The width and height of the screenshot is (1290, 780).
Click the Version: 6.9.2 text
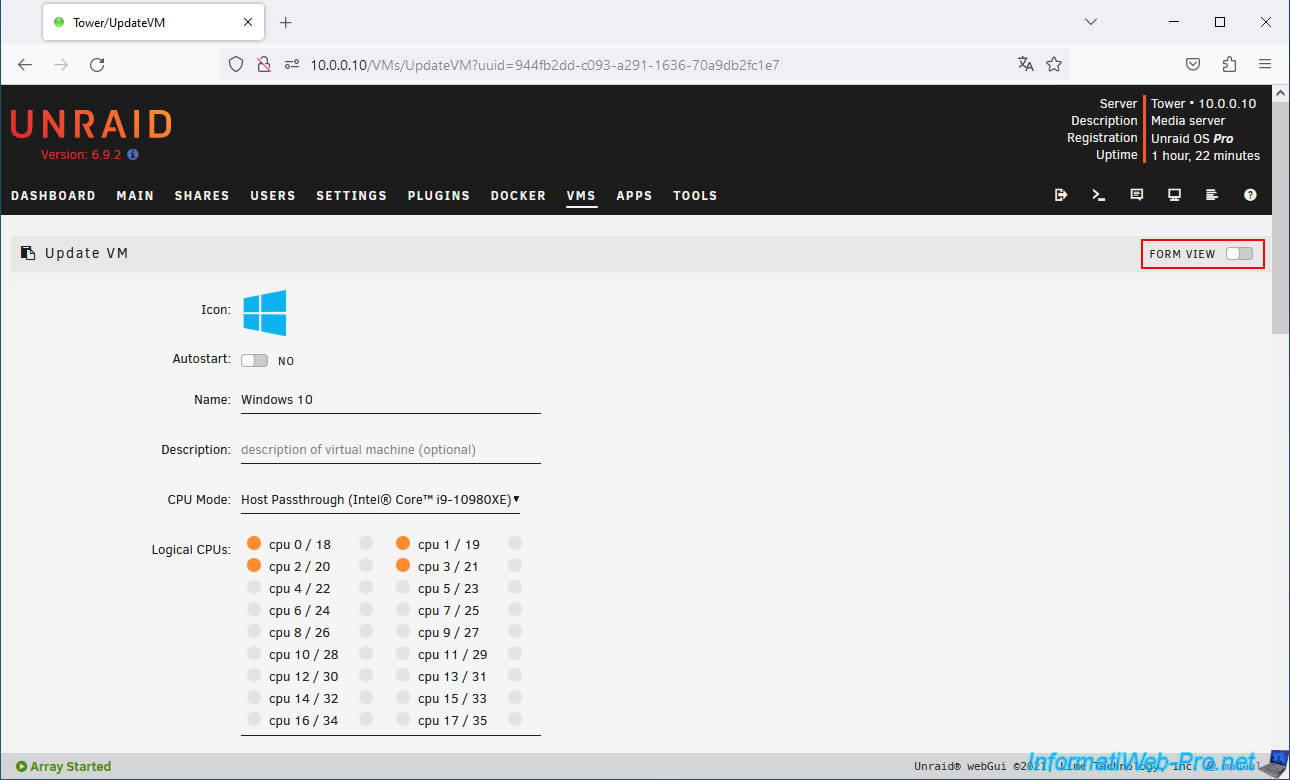(81, 155)
